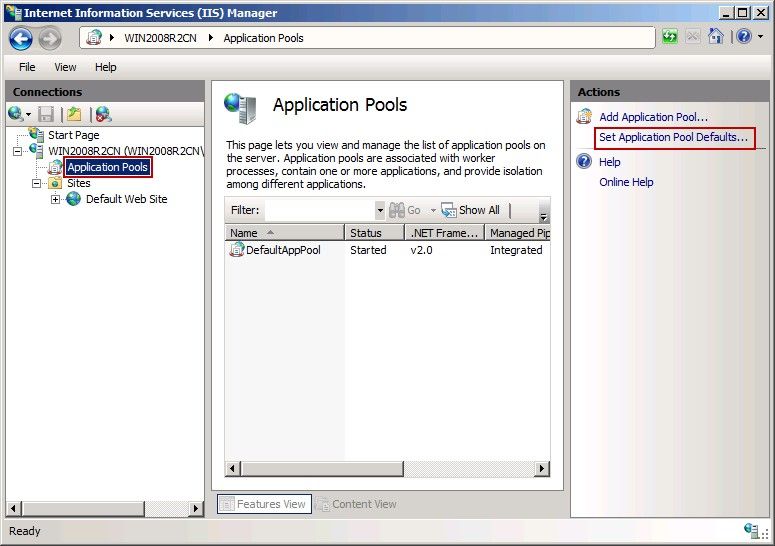Click the Delete Connection icon

tap(103, 114)
